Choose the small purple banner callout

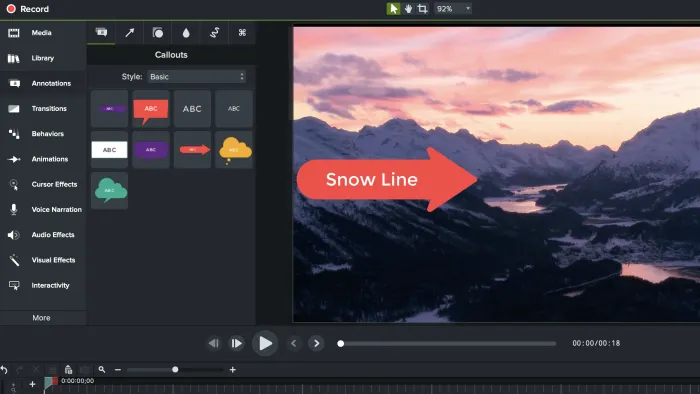click(109, 109)
